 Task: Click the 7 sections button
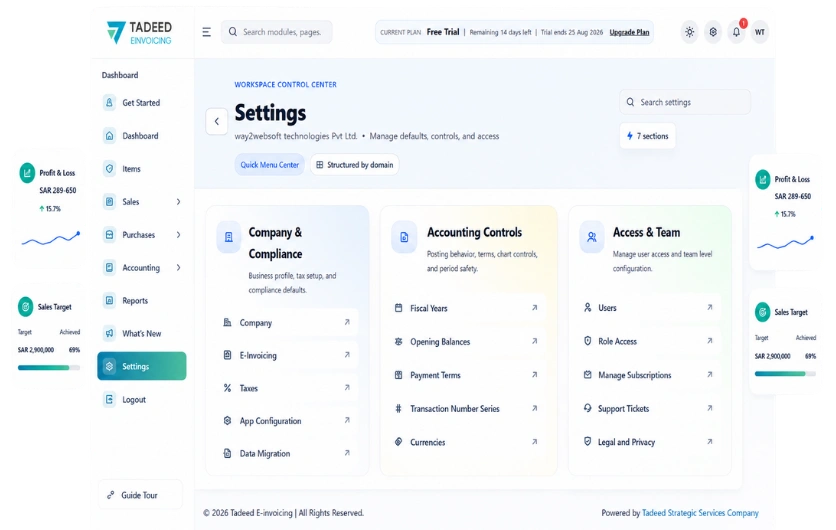(648, 136)
